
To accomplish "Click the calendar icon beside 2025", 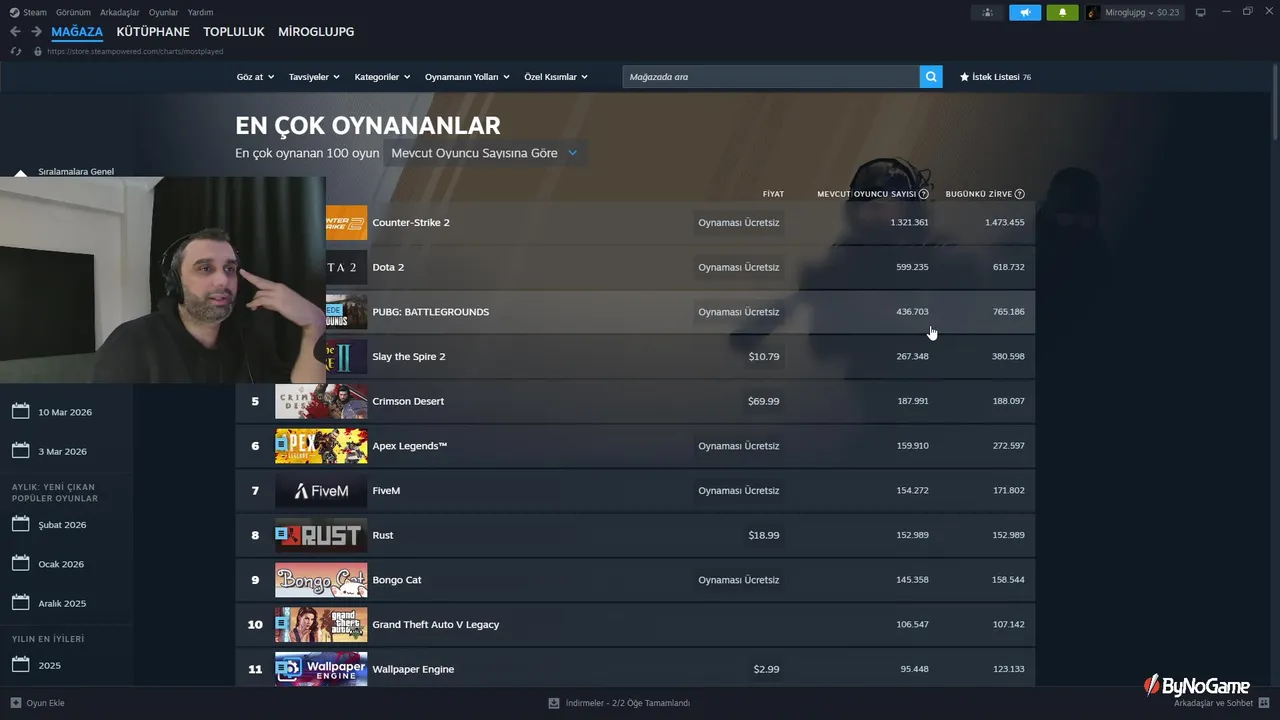I will click(x=20, y=665).
